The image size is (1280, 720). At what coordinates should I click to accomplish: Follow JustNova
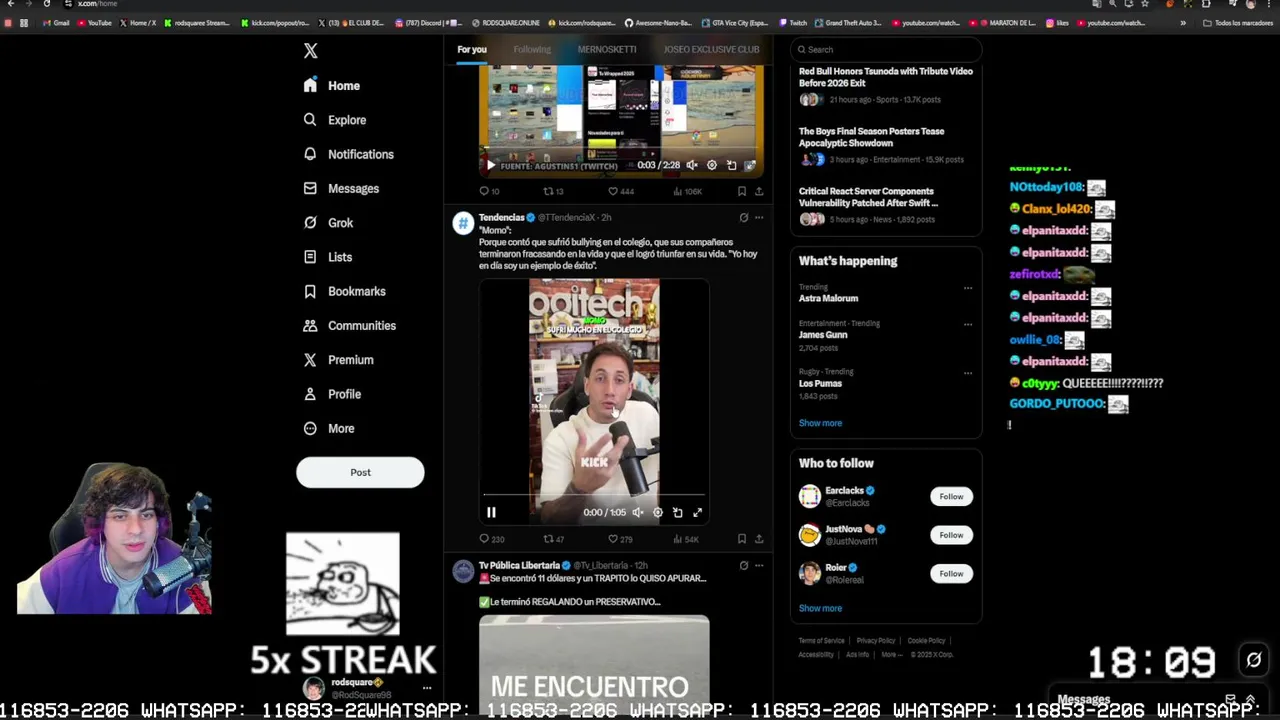point(951,535)
